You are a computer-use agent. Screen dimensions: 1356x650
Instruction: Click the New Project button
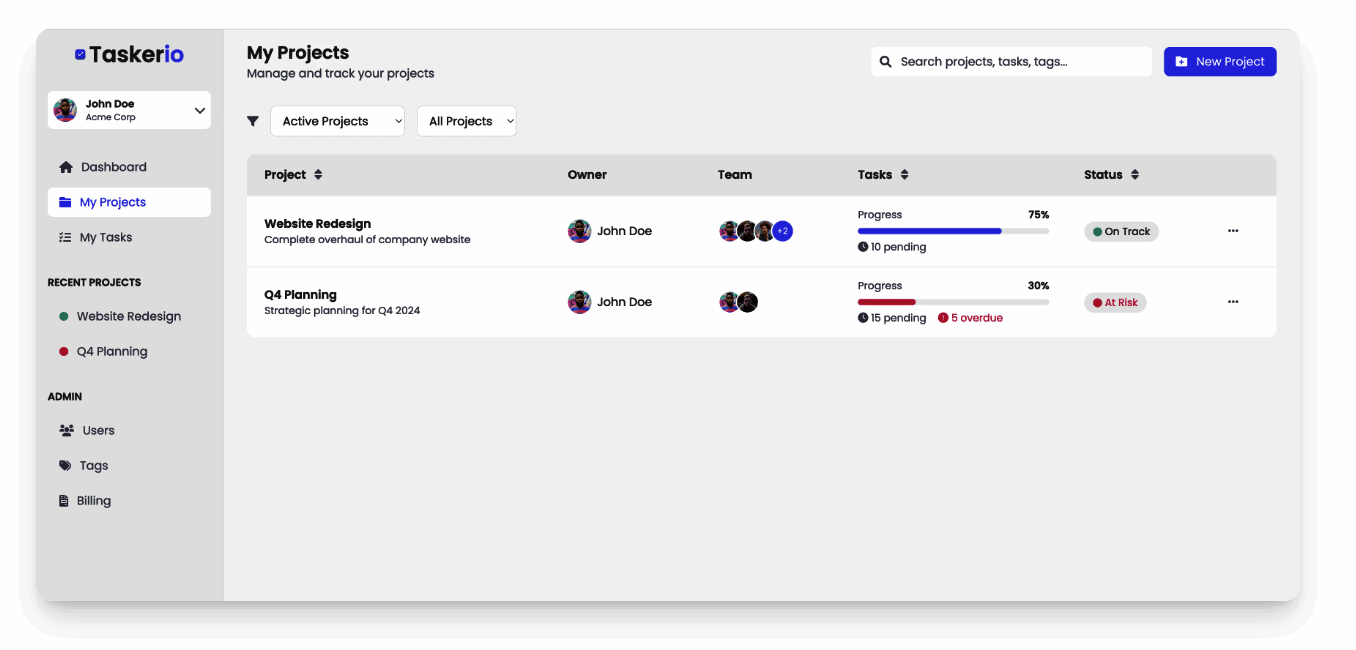tap(1220, 62)
